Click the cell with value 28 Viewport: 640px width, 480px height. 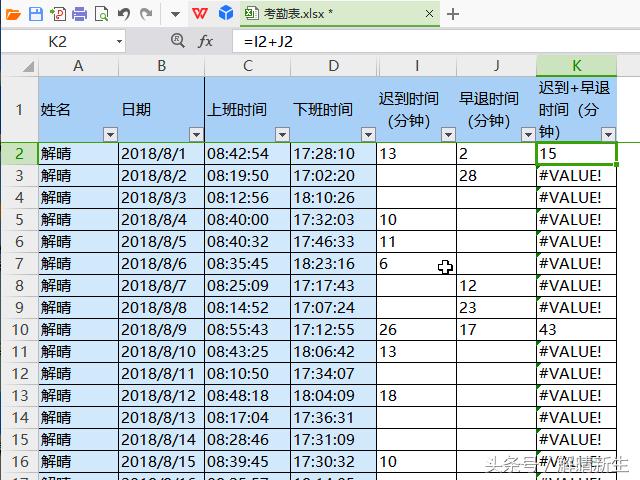[496, 176]
